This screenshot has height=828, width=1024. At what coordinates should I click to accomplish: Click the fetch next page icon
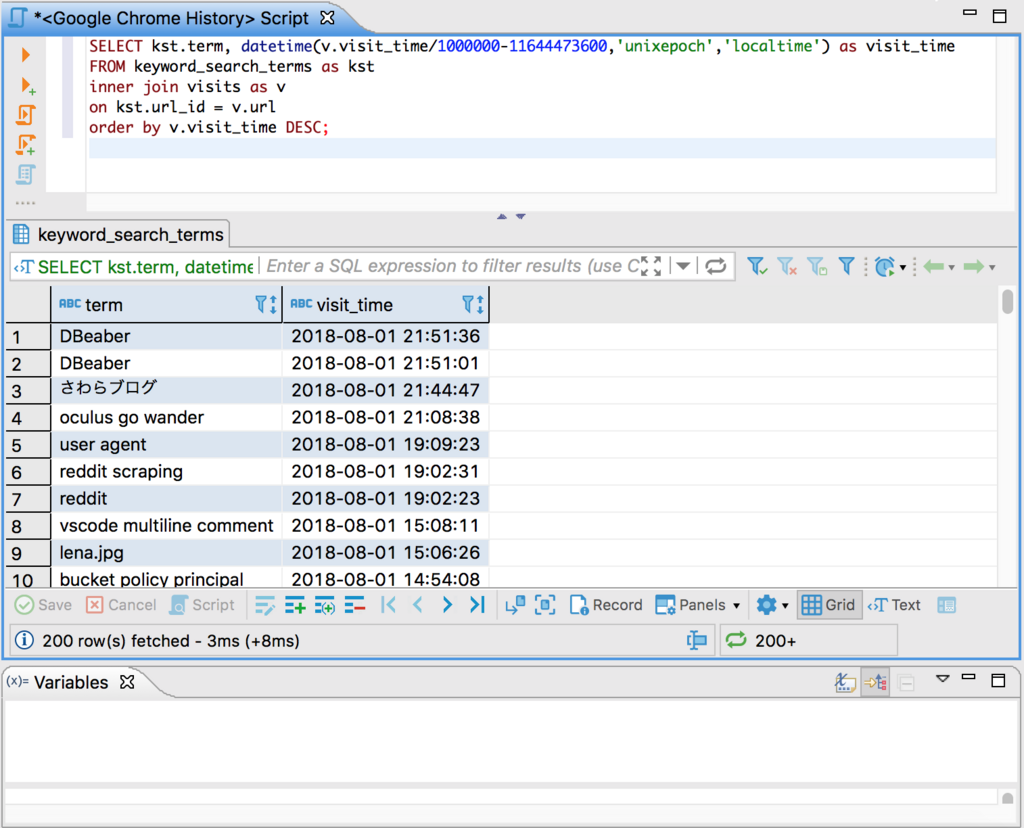click(515, 605)
